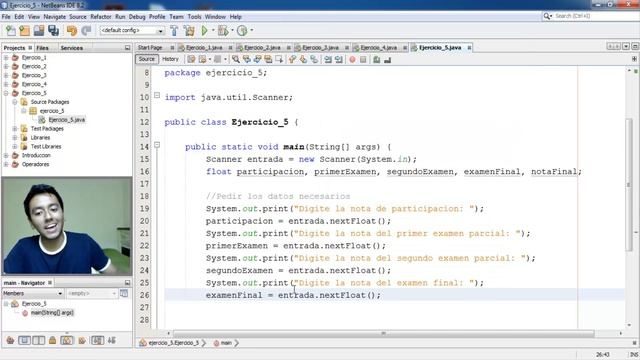Viewport: 640px width, 360px height.
Task: Open the Run Project dropdown arrow
Action: (213, 31)
